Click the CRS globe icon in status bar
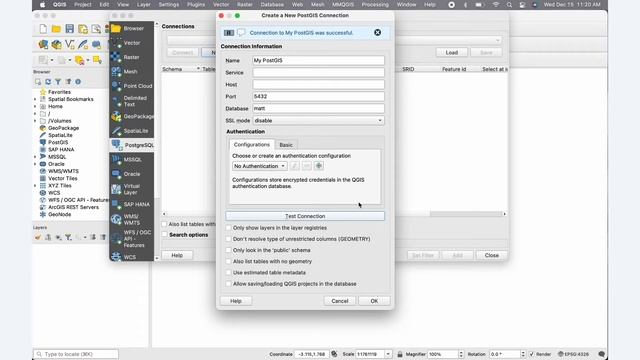 (x=560, y=354)
